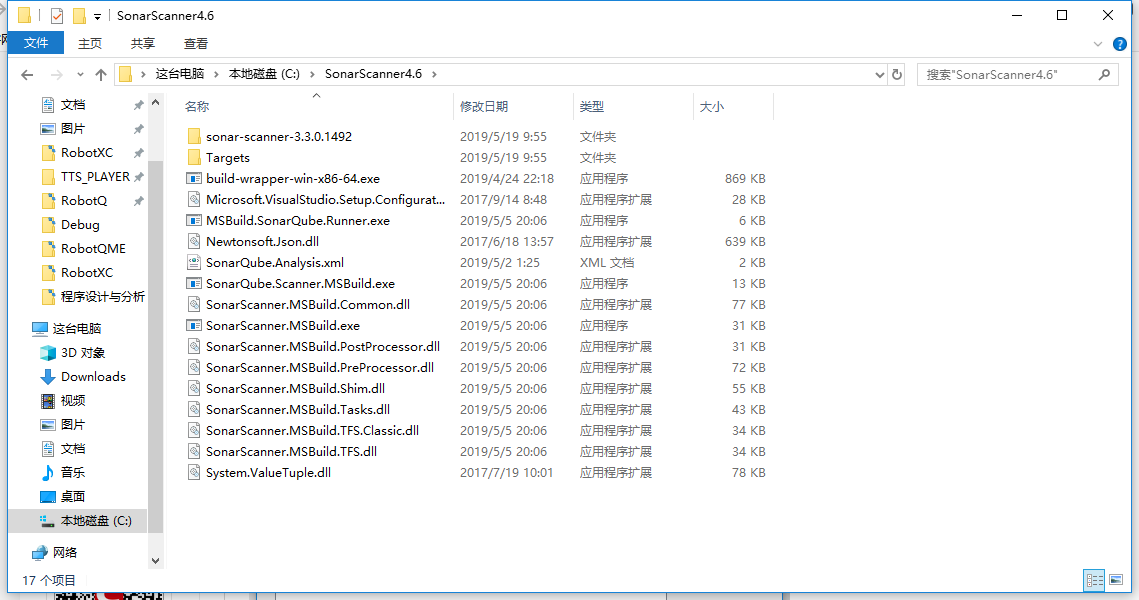
Task: Collapse the ribbon using the chevron
Action: point(1098,43)
